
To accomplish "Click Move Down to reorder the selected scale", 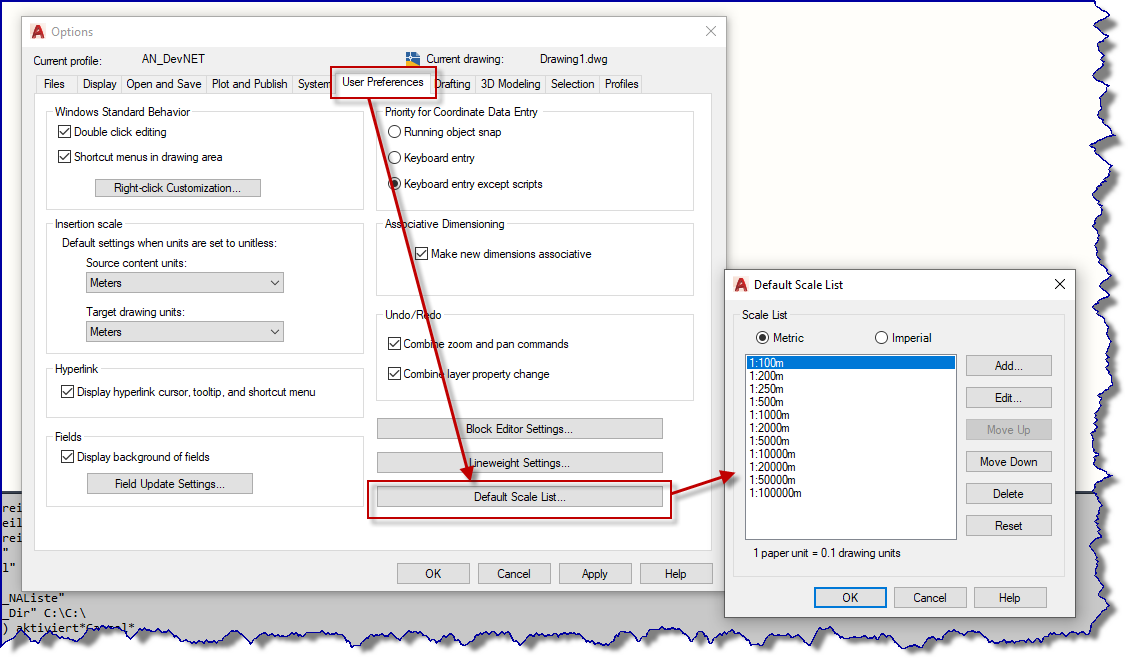I will 1008,461.
